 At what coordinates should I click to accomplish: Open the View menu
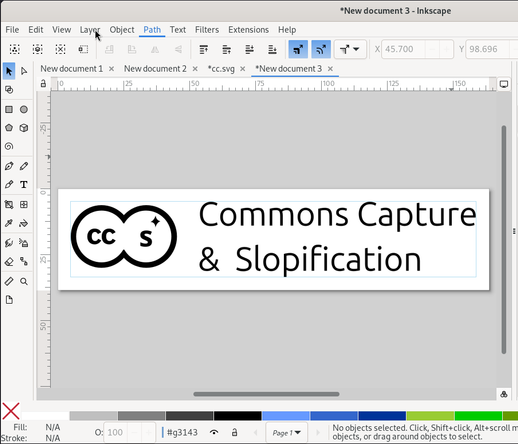61,30
